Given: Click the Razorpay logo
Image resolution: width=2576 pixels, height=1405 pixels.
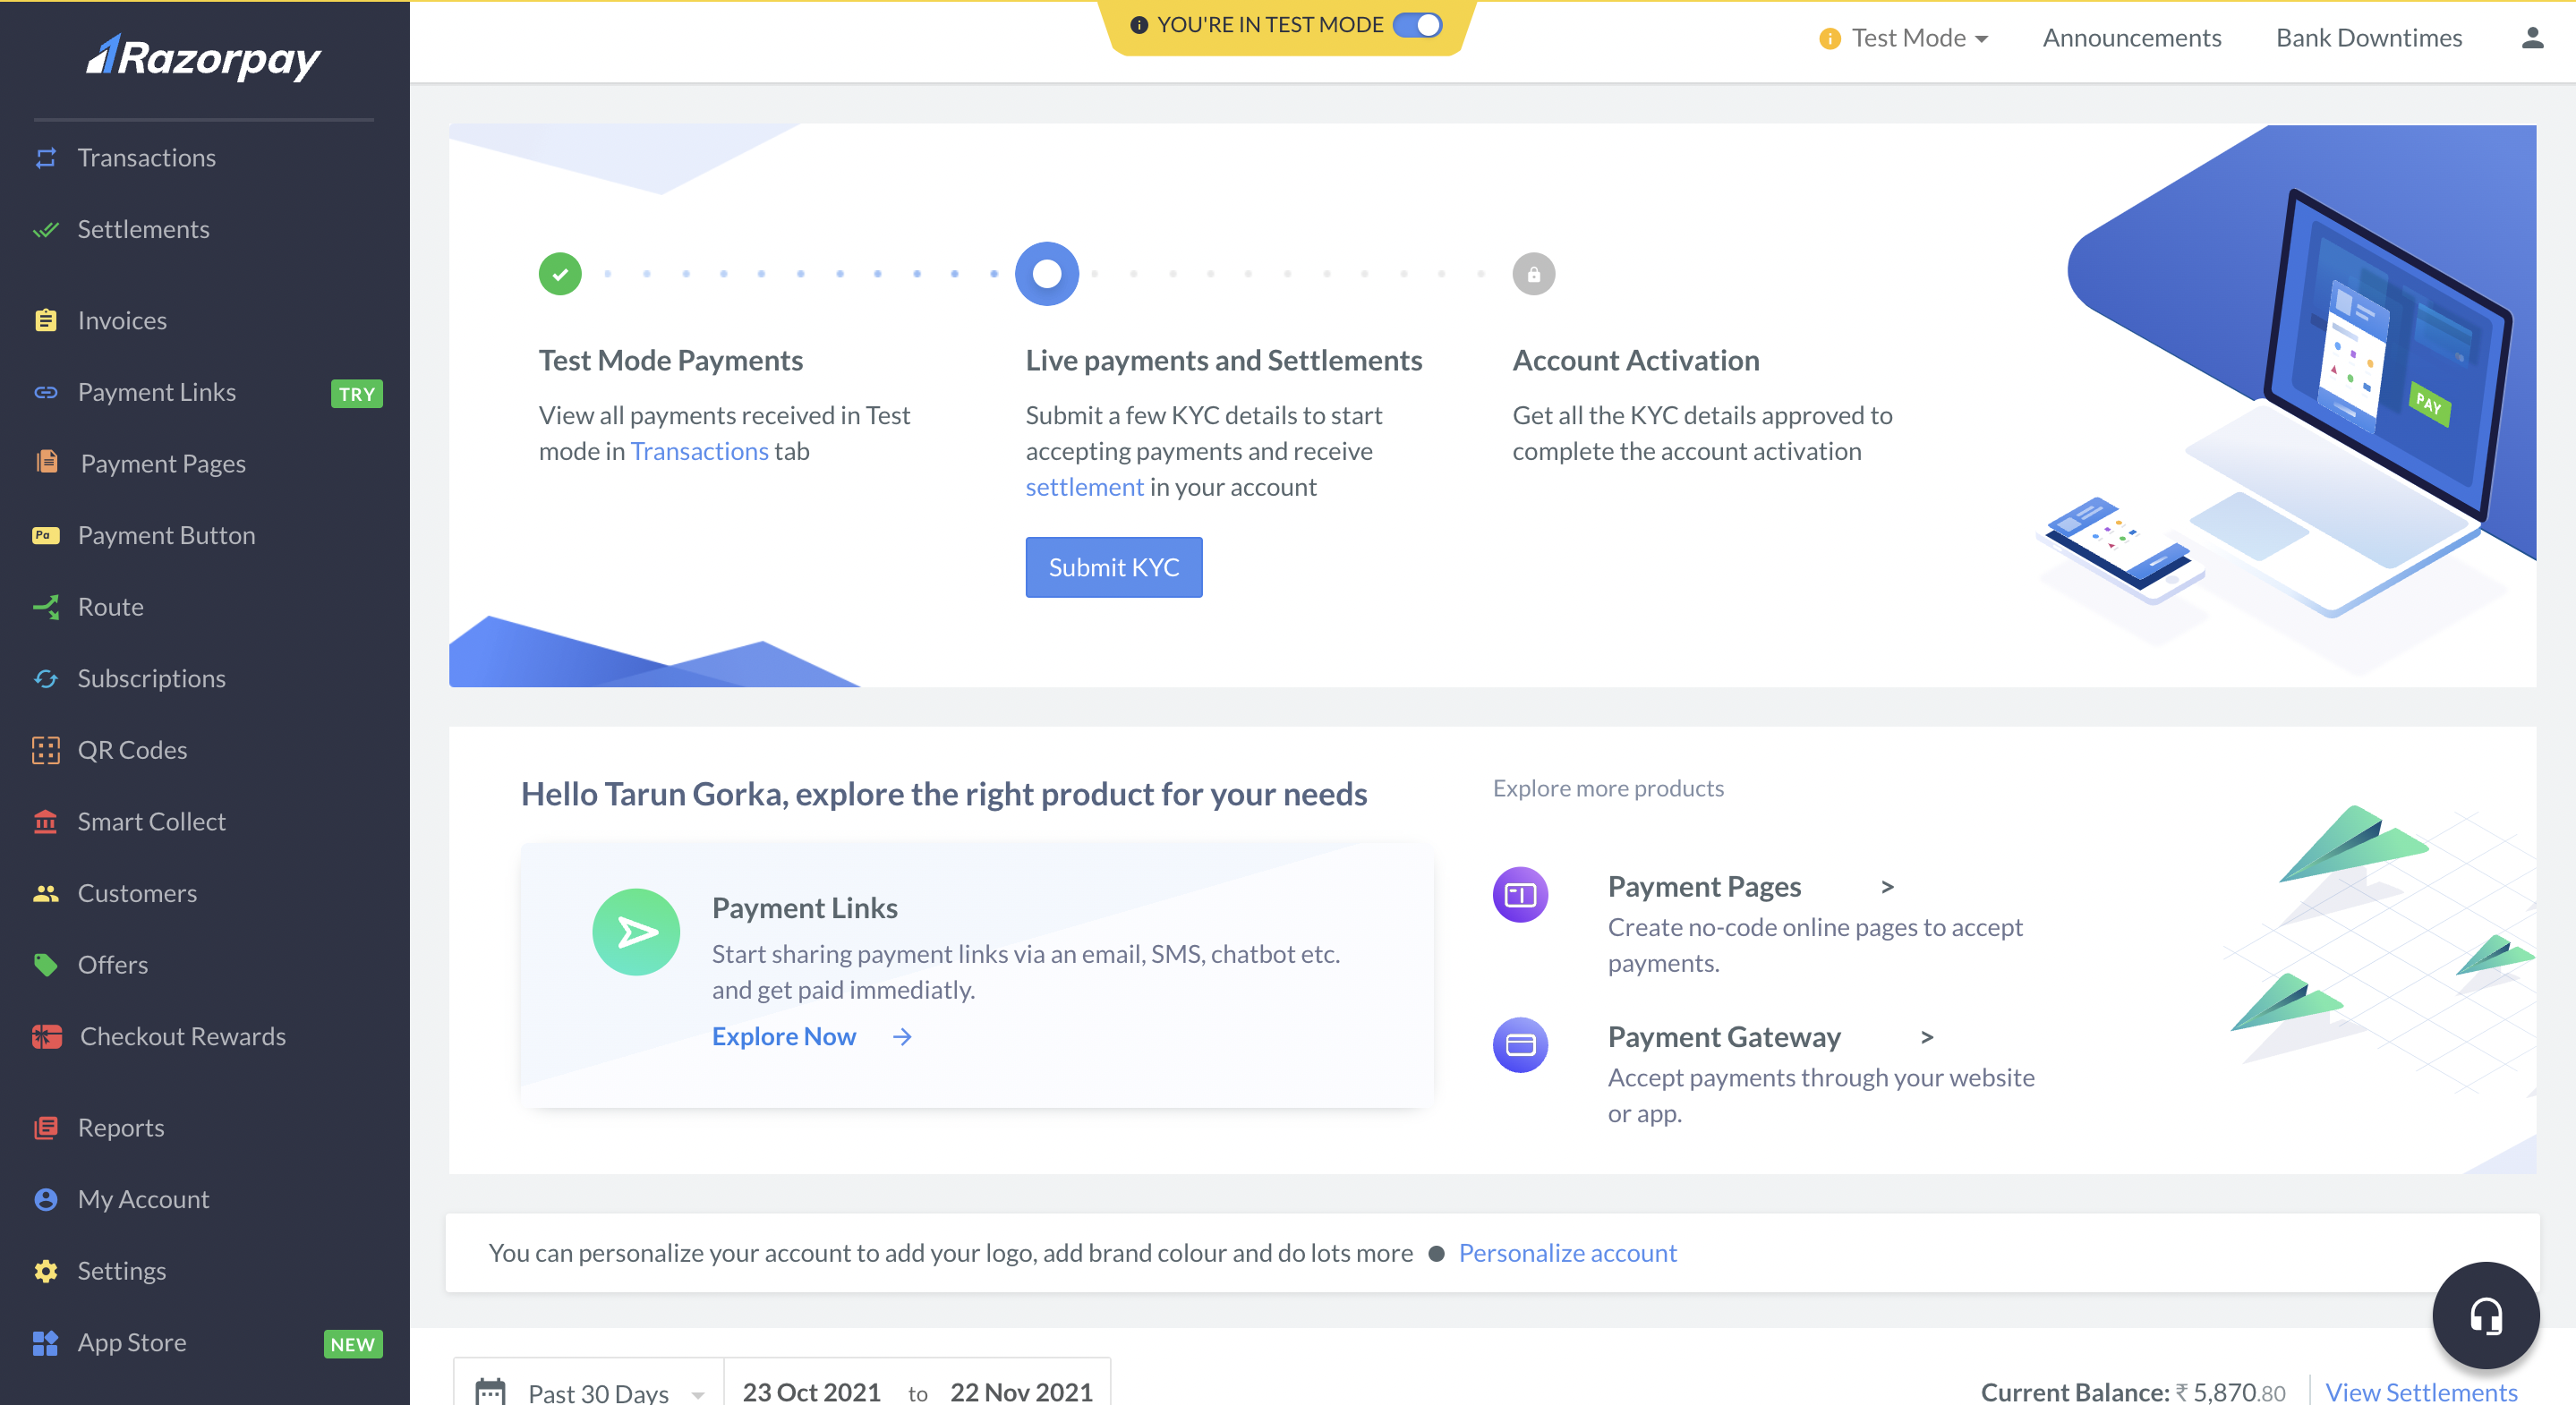Looking at the screenshot, I should point(204,57).
